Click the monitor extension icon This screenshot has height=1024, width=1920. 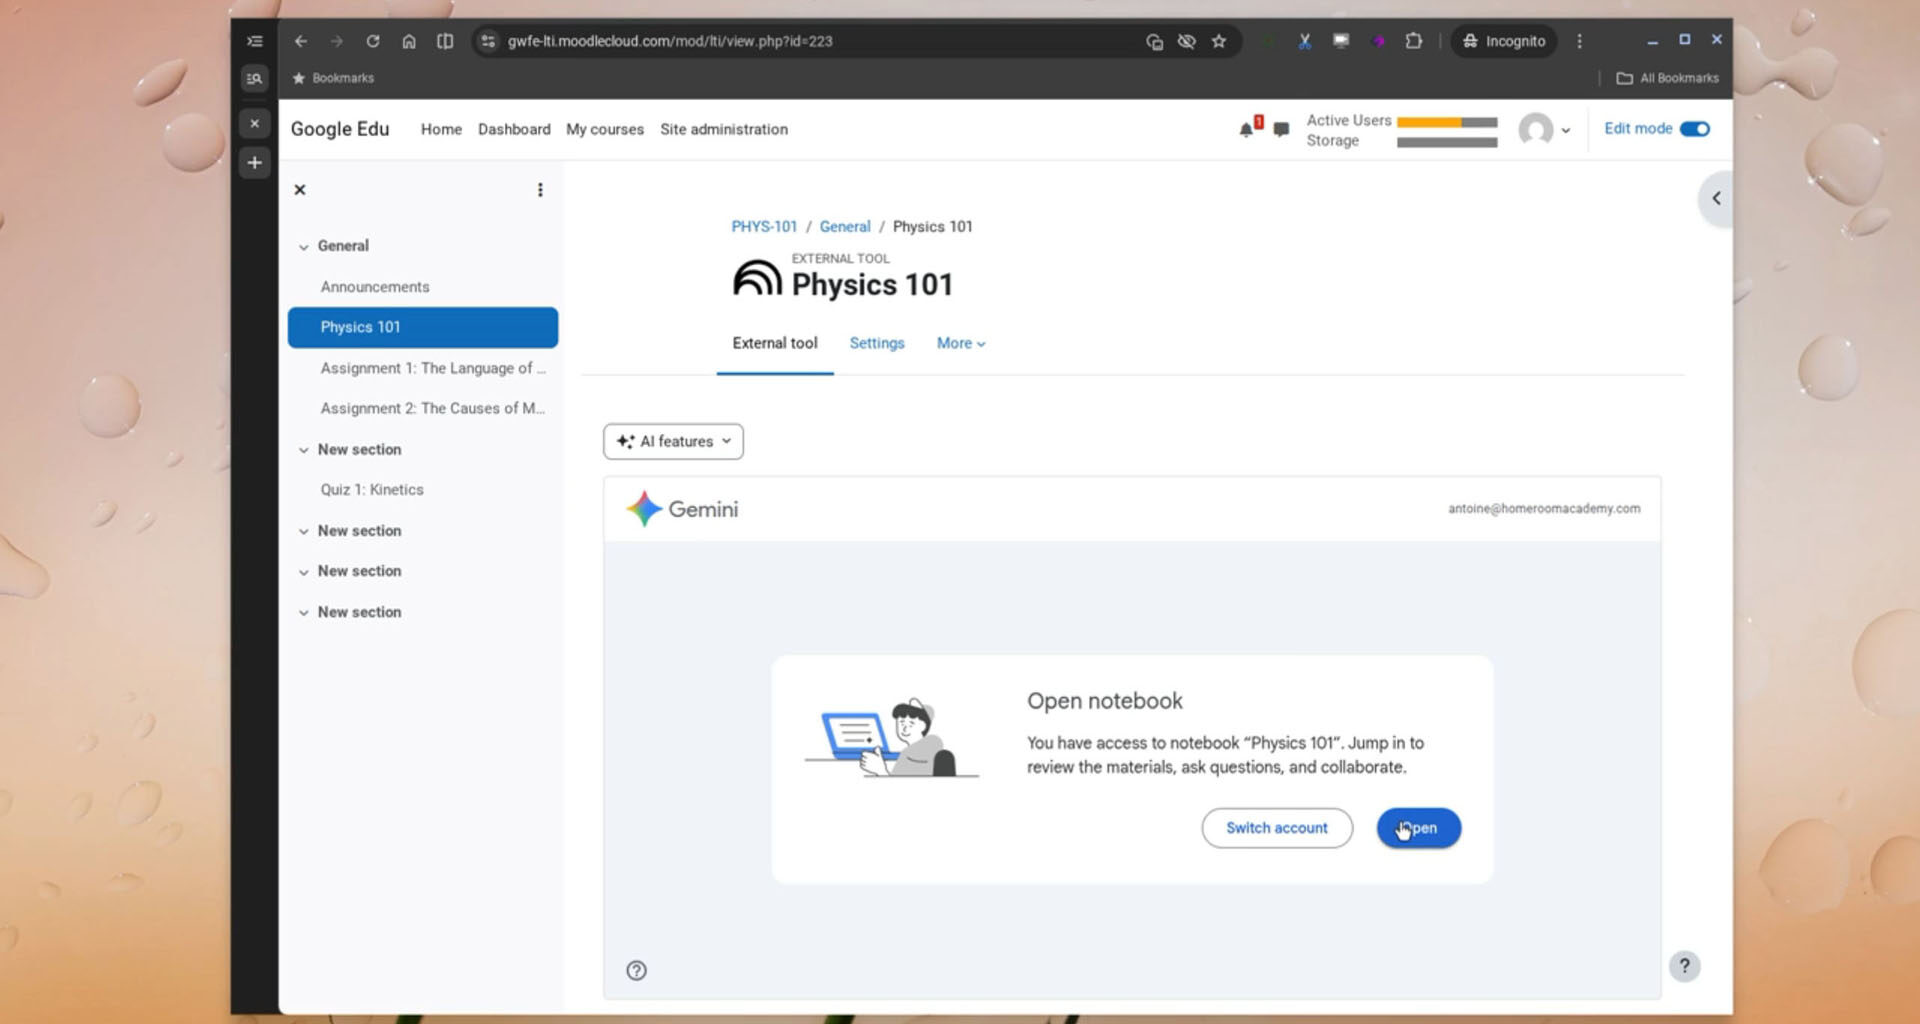1341,41
